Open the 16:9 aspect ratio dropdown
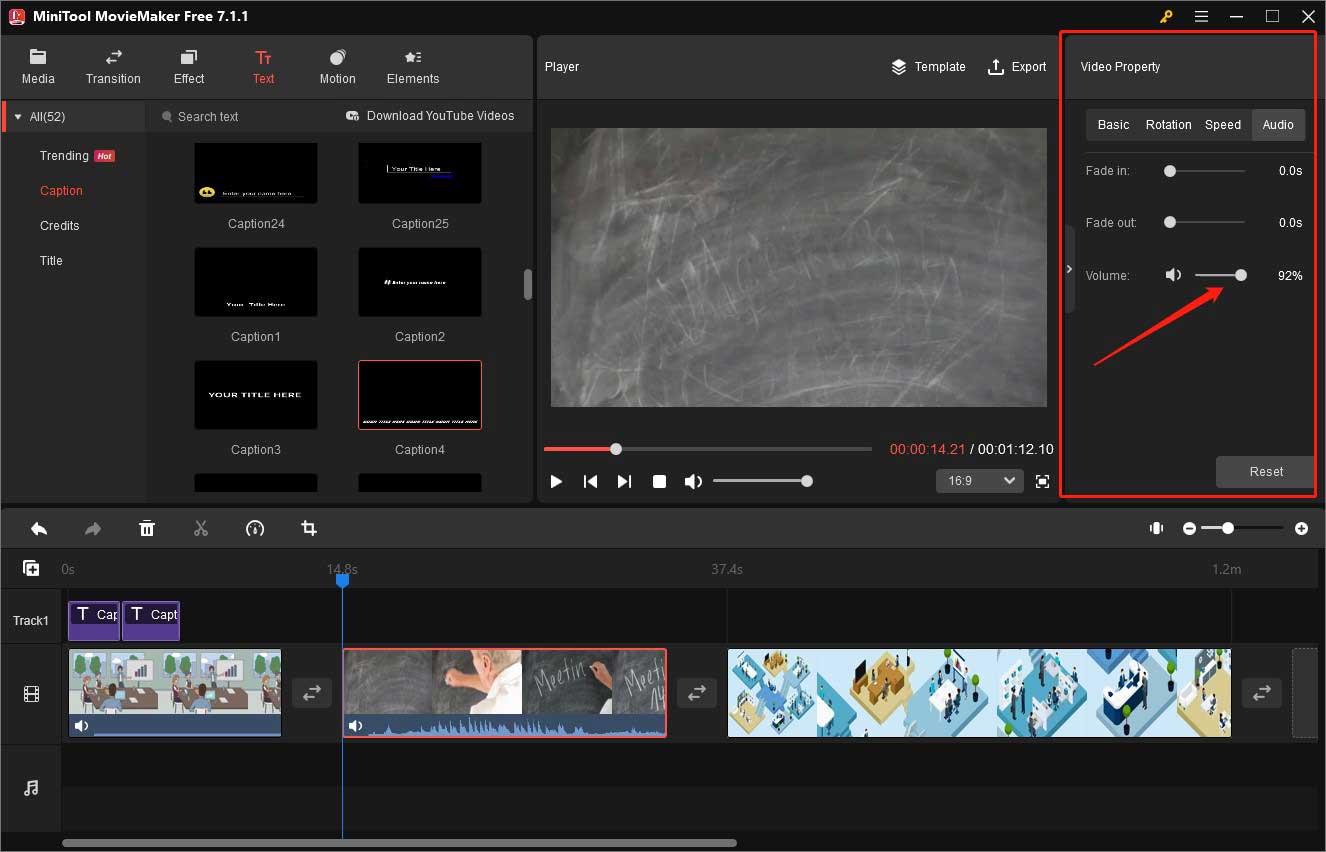 click(979, 481)
